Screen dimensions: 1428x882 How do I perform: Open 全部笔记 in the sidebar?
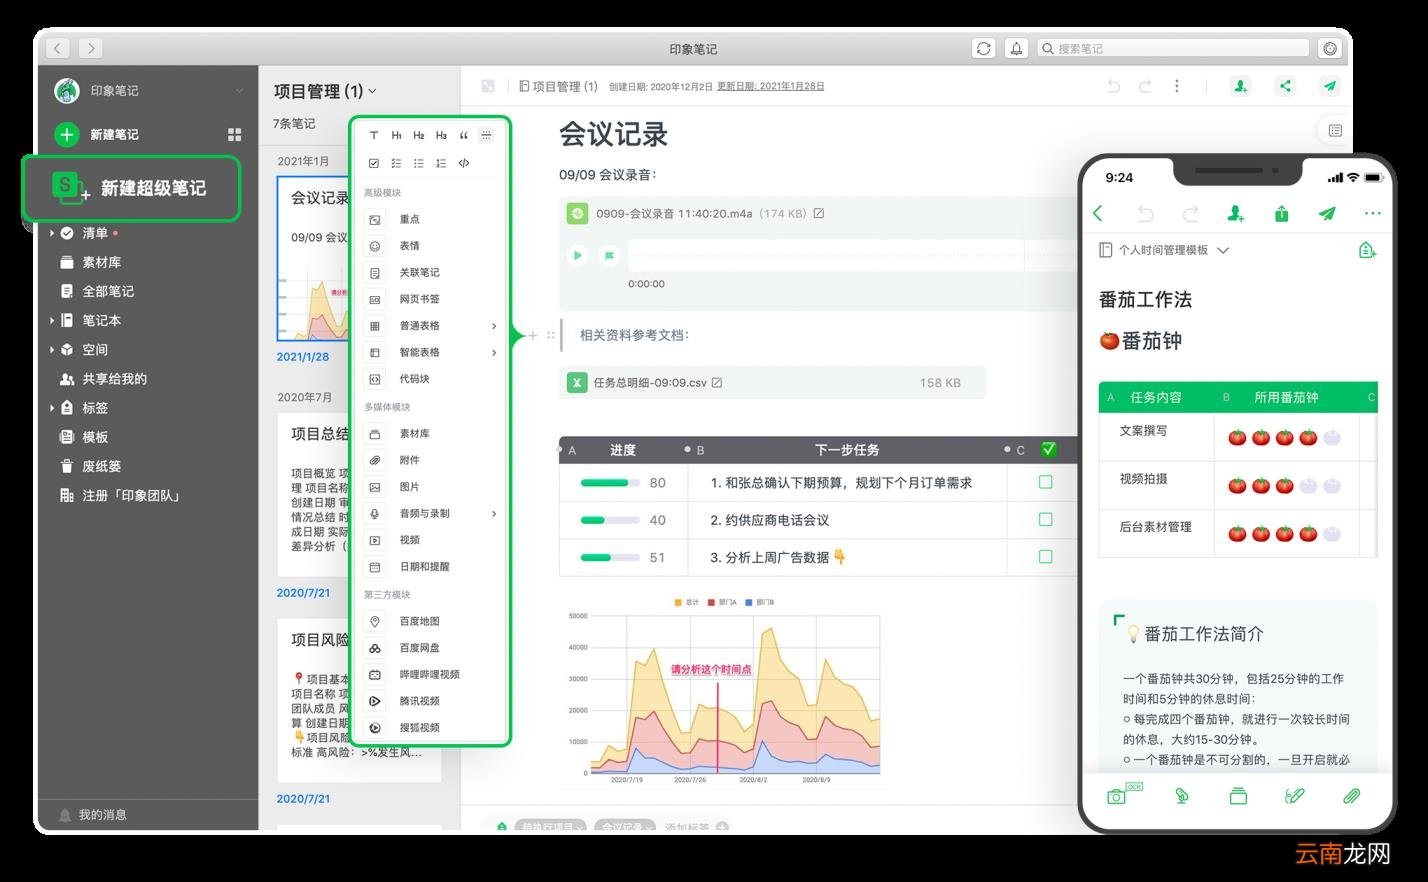[x=108, y=291]
